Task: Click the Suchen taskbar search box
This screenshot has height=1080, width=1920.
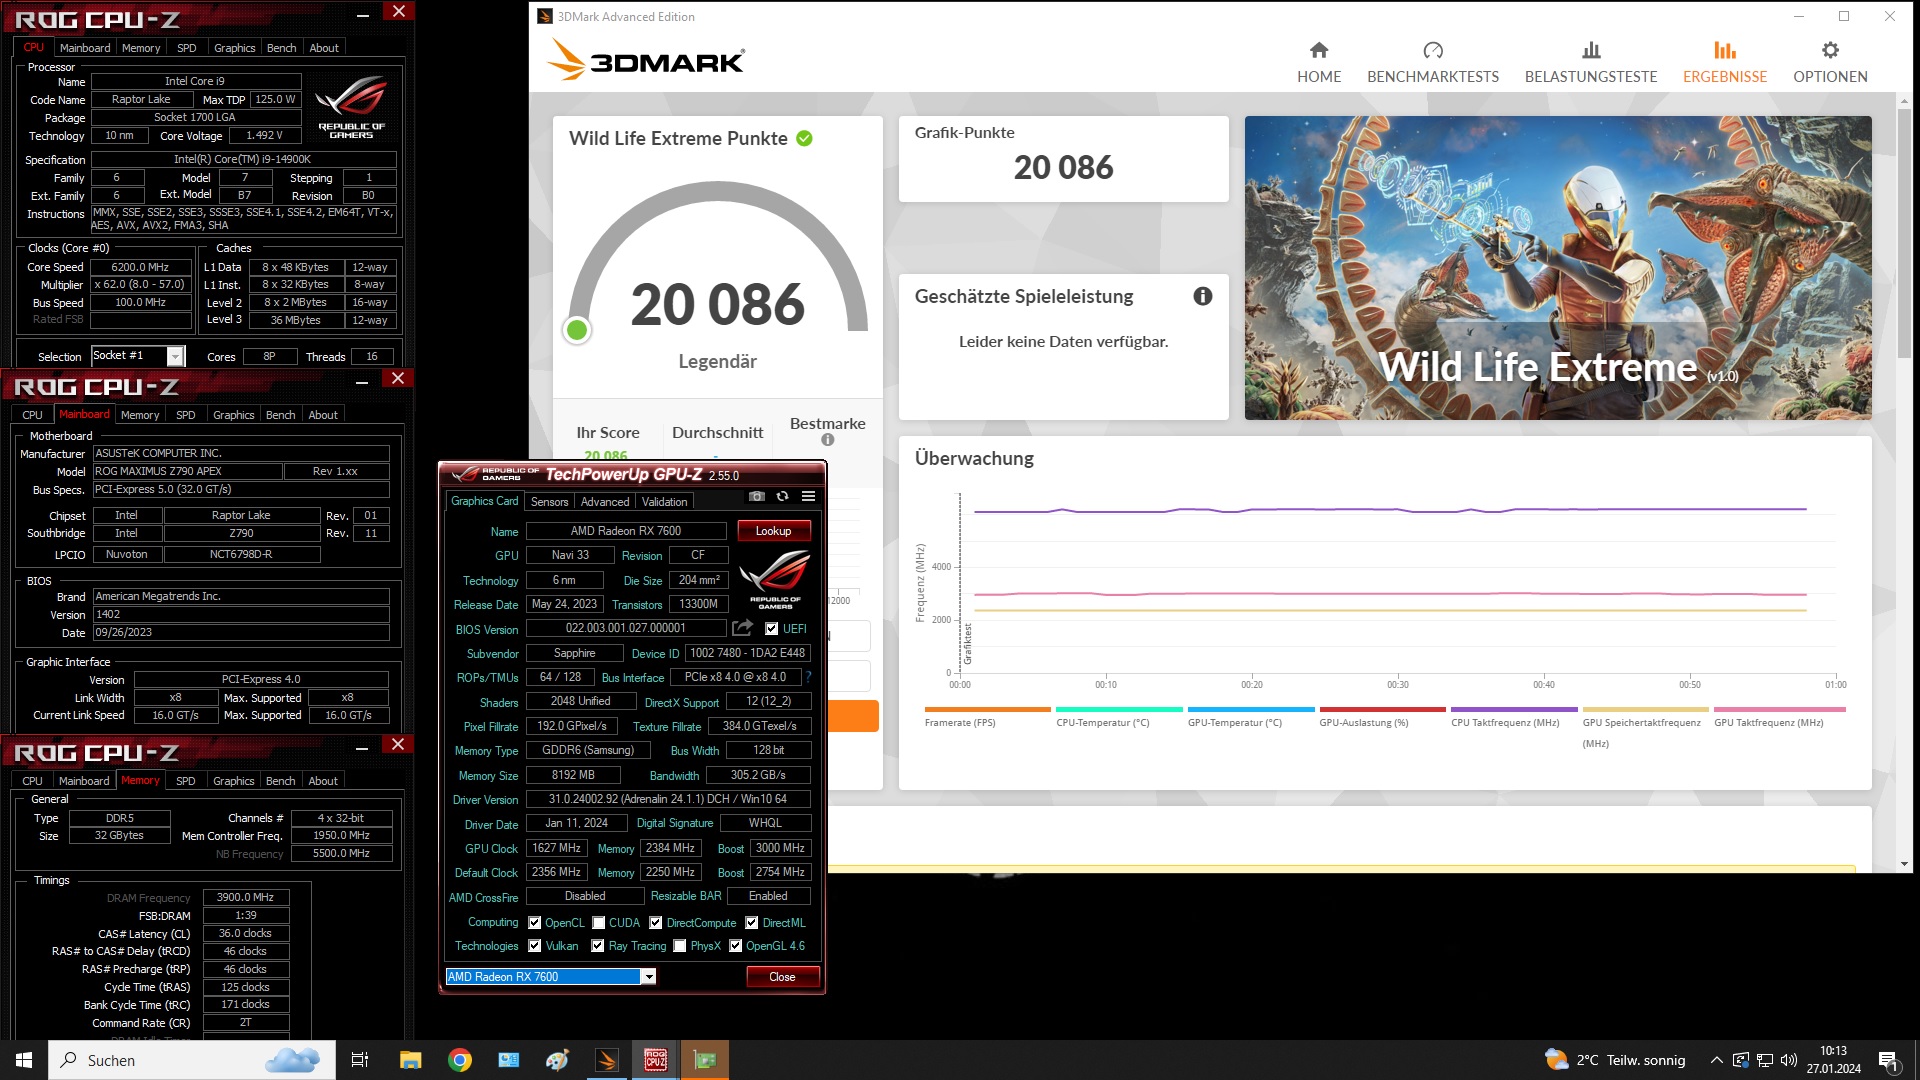Action: tap(192, 1060)
